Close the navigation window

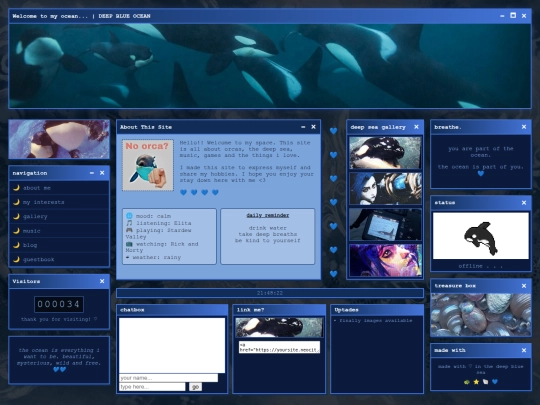click(102, 173)
